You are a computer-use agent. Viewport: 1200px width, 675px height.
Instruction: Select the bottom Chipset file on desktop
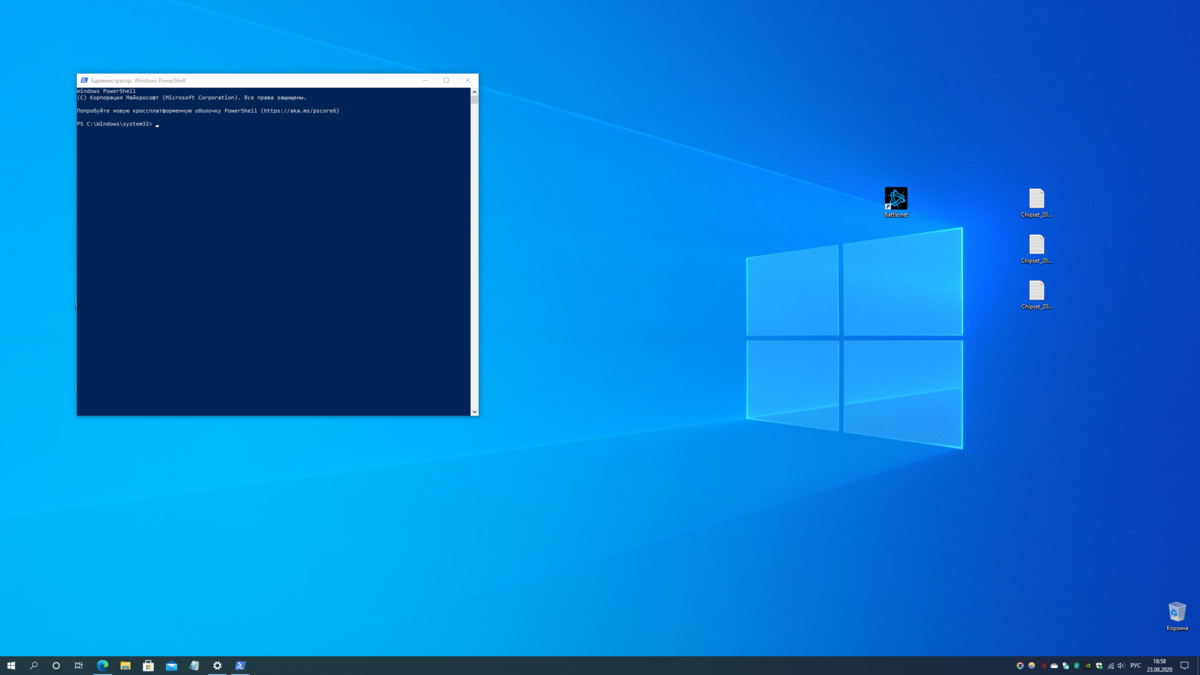[1036, 292]
